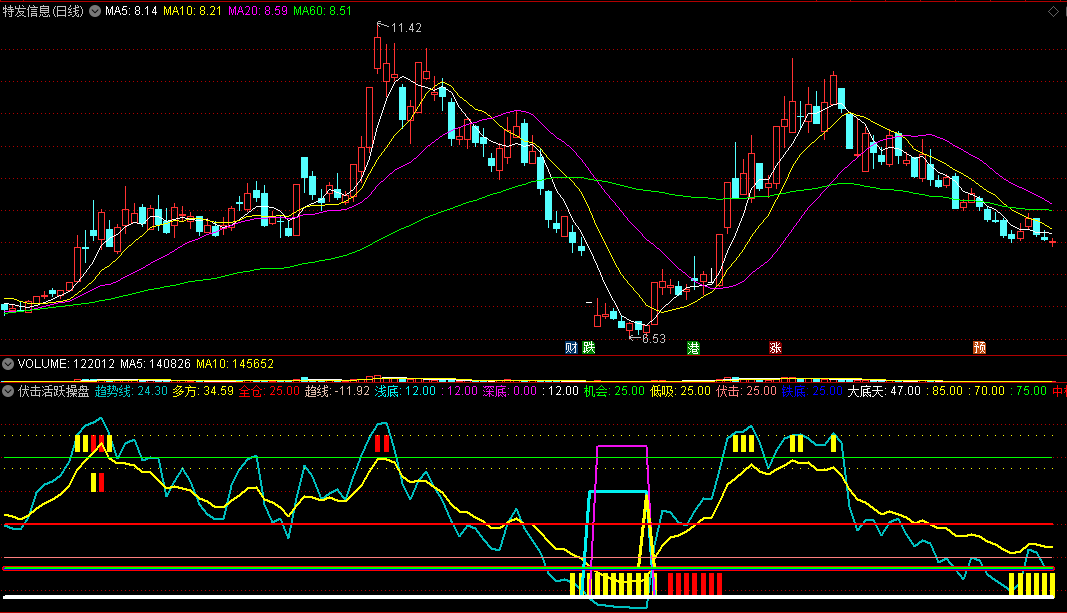
Task: Click the VOLUME: 122012 readout
Action: click(67, 364)
